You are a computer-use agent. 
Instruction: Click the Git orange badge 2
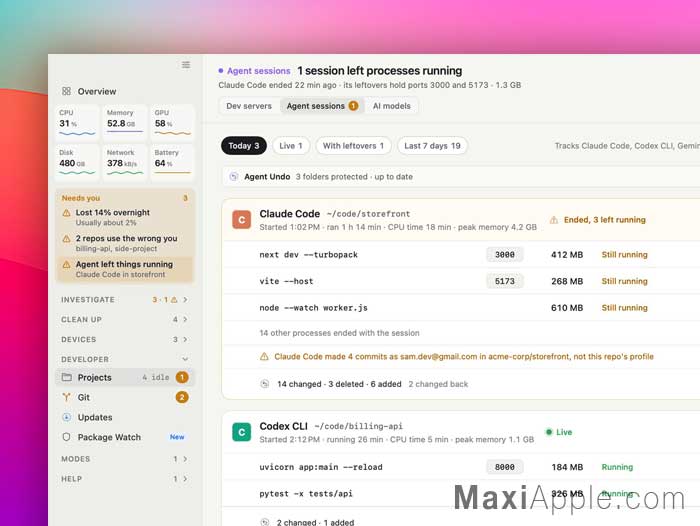(x=182, y=397)
